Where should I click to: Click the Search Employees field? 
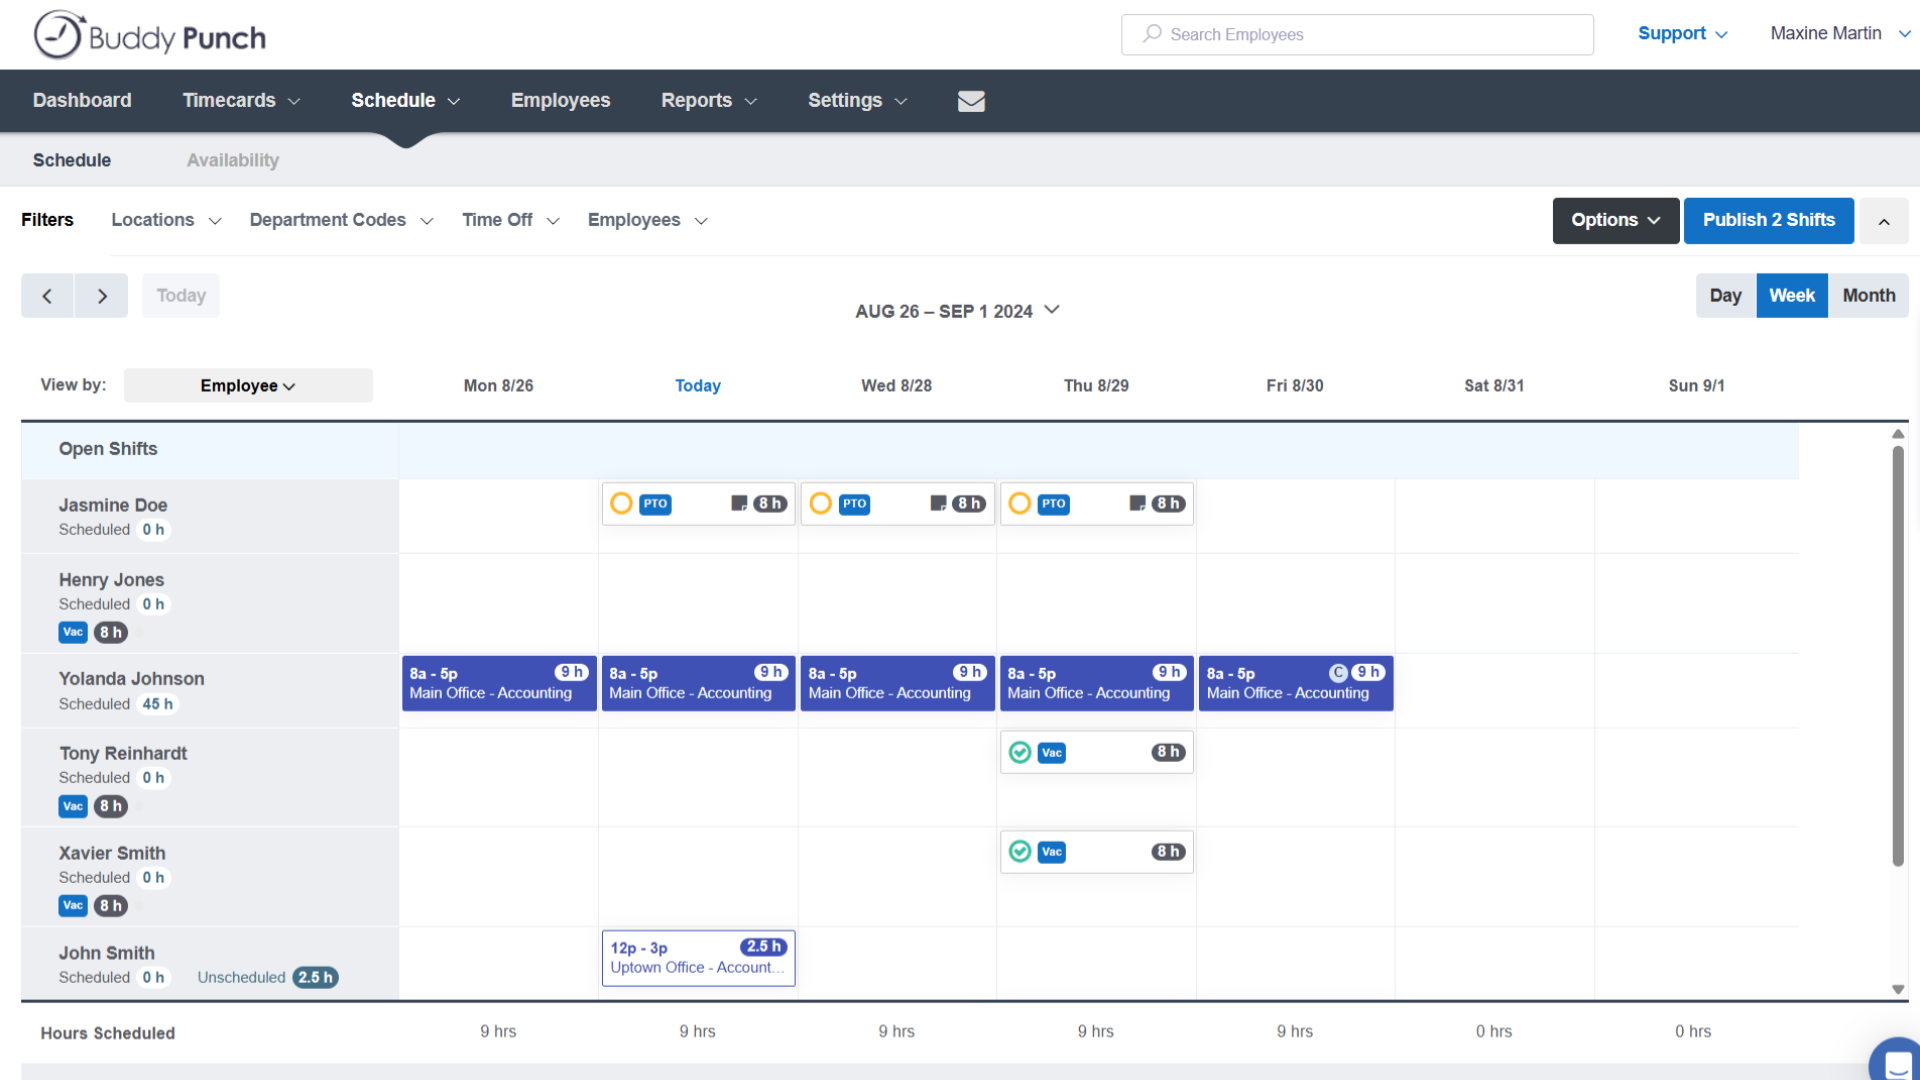1357,35
